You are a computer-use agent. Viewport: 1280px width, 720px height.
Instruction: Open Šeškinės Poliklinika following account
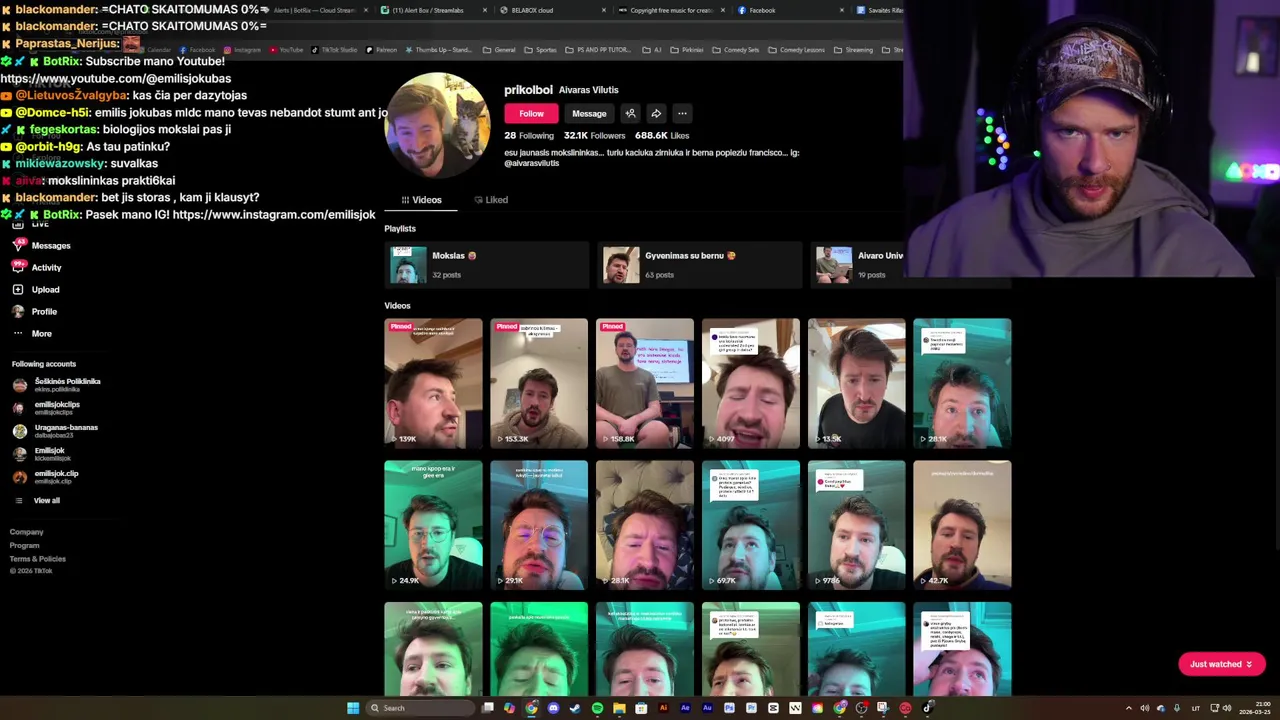(57, 385)
